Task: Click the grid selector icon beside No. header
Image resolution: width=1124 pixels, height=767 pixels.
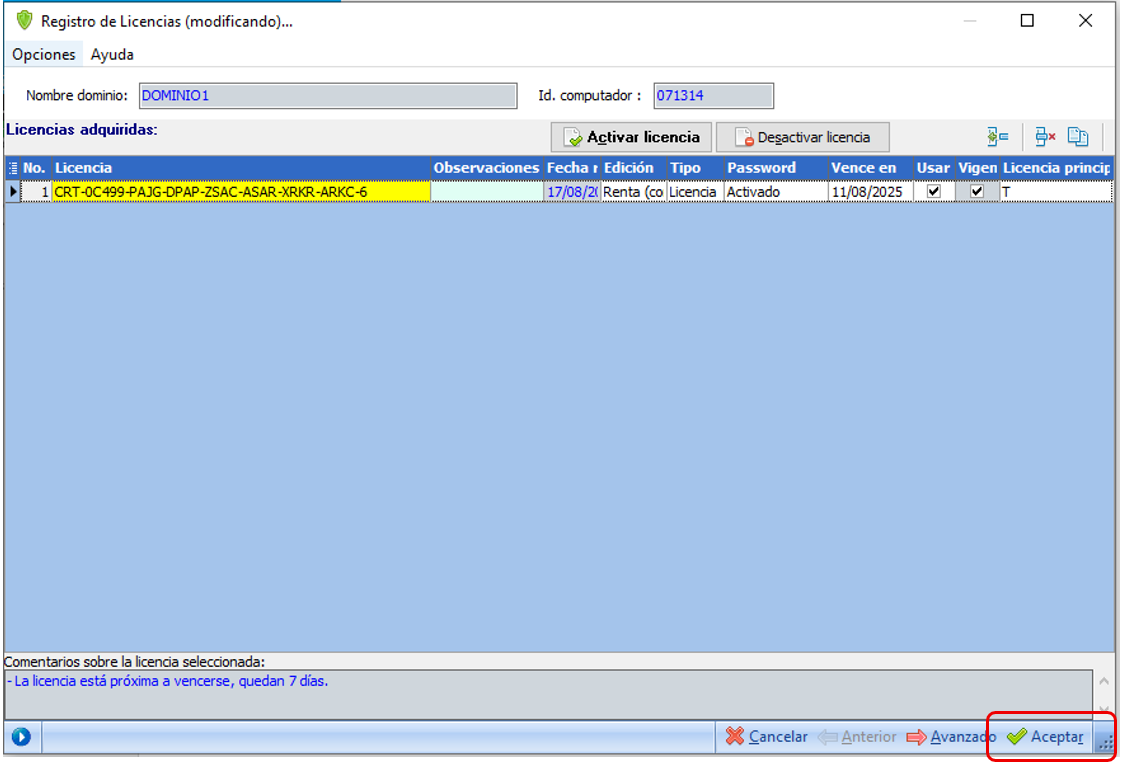Action: point(13,168)
